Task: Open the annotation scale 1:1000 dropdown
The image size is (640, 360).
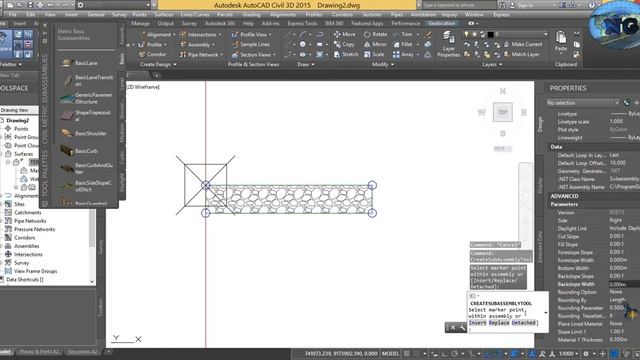Action: point(568,353)
